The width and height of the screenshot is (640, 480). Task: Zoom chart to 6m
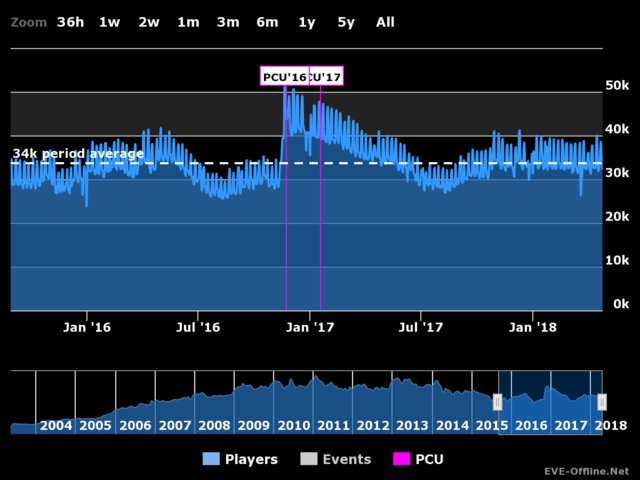267,22
